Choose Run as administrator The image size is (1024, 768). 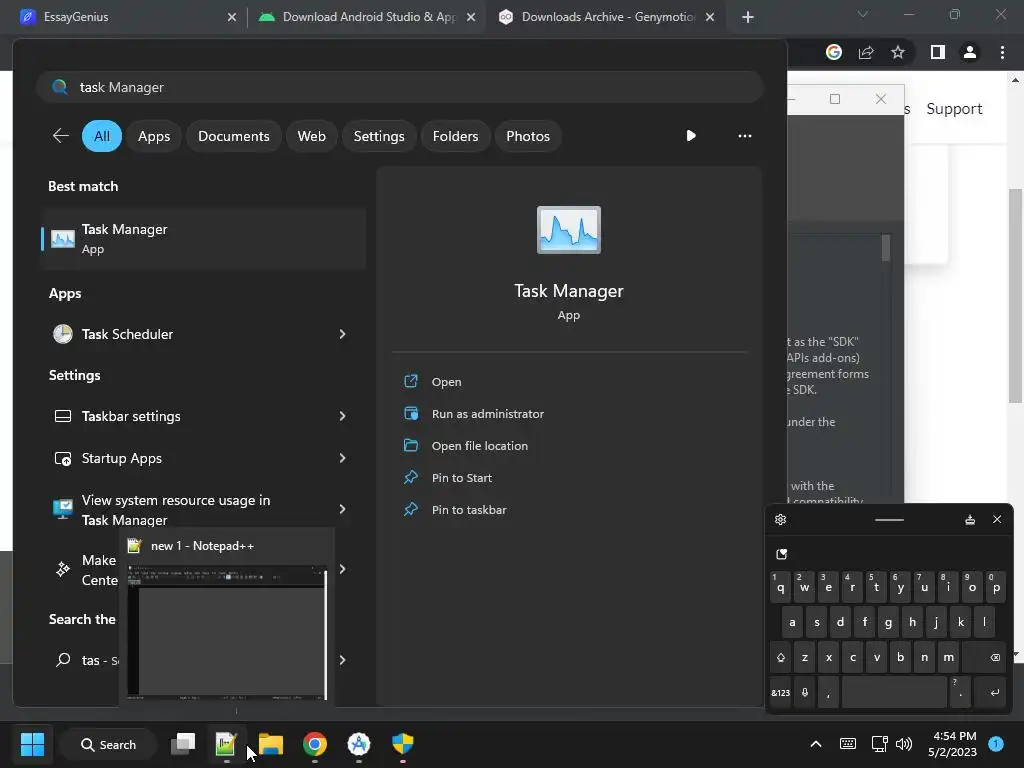click(487, 413)
